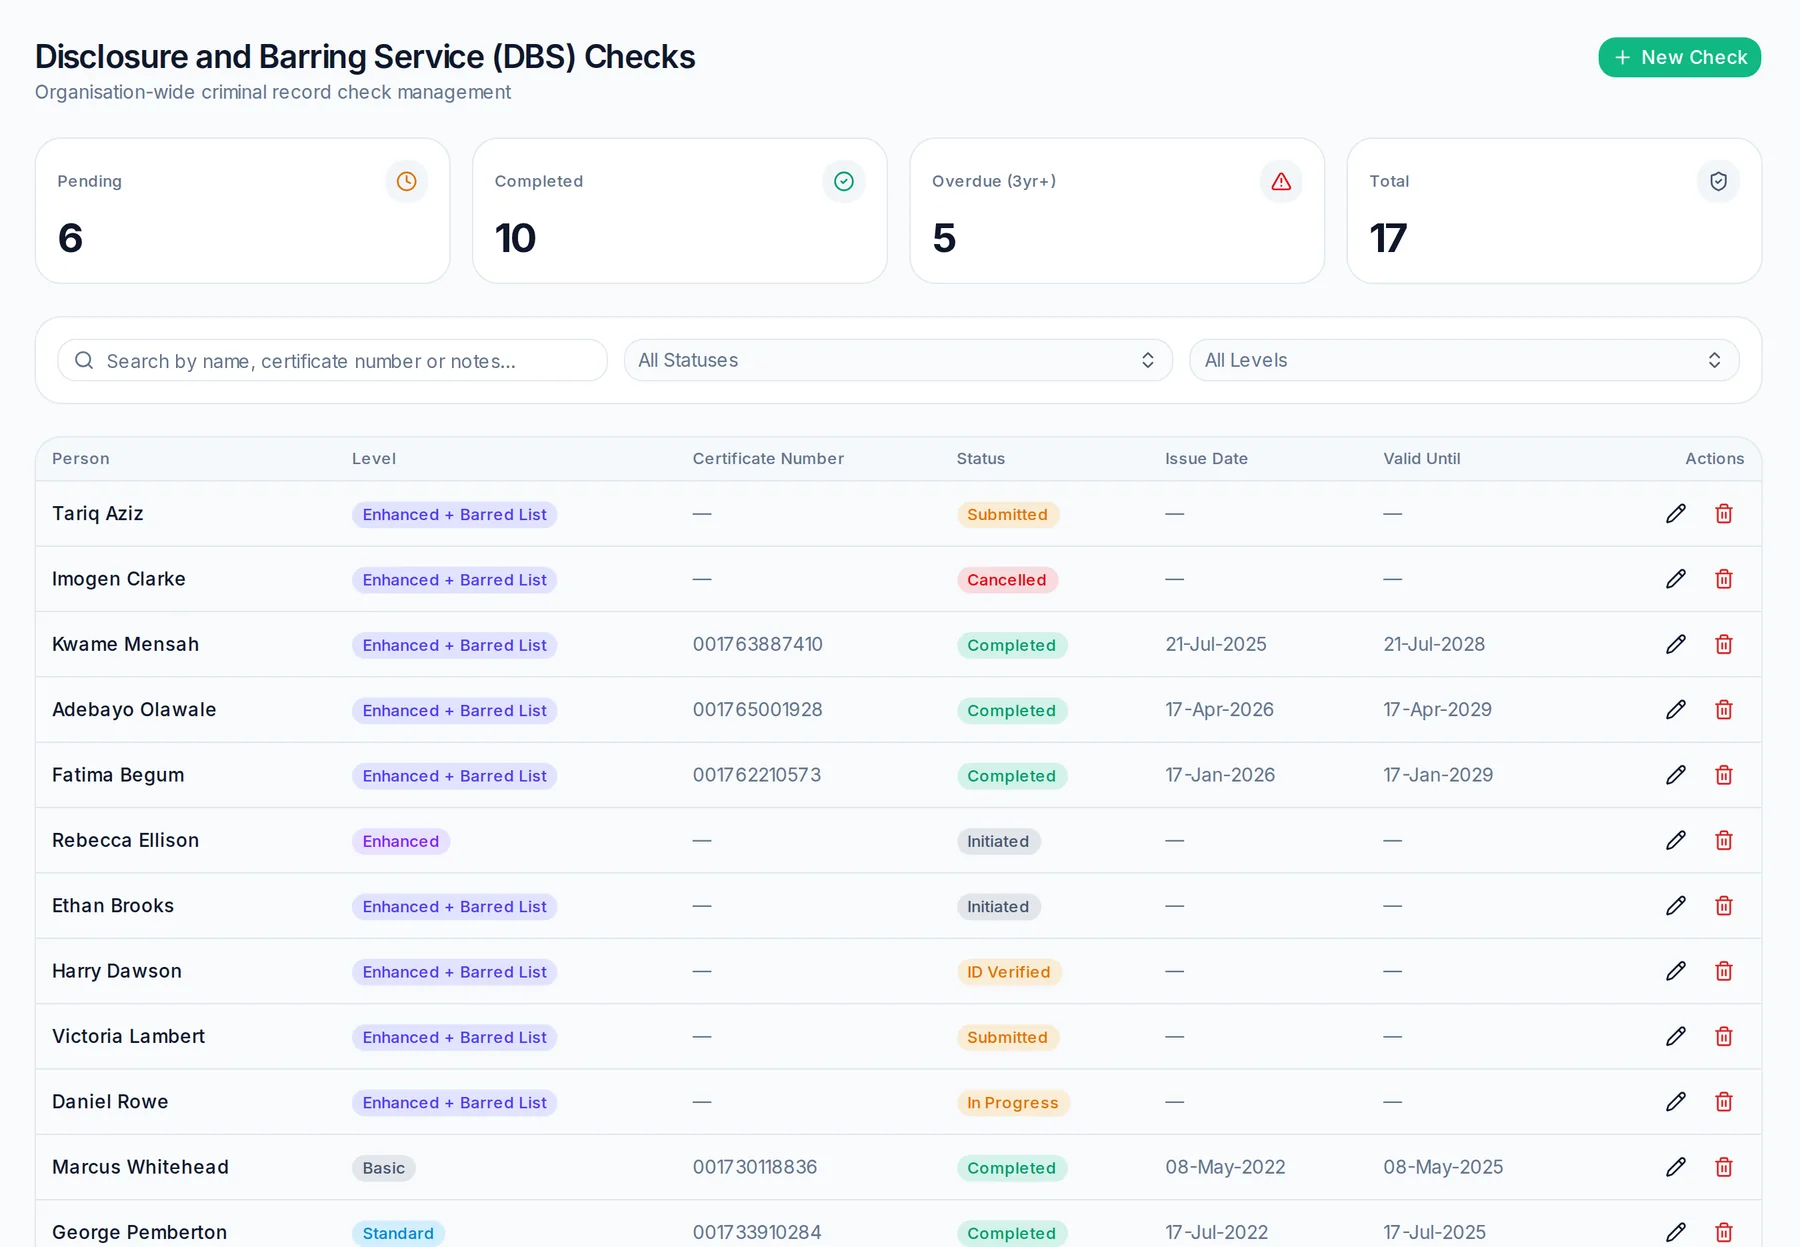1800x1247 pixels.
Task: Click the Total shield icon
Action: coord(1719,181)
